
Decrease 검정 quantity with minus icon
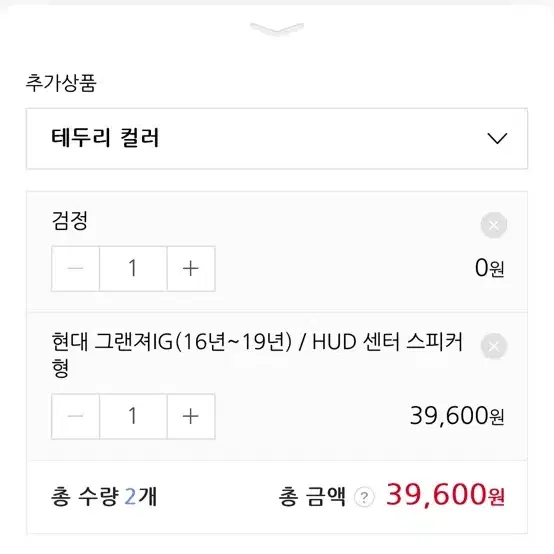[75, 269]
